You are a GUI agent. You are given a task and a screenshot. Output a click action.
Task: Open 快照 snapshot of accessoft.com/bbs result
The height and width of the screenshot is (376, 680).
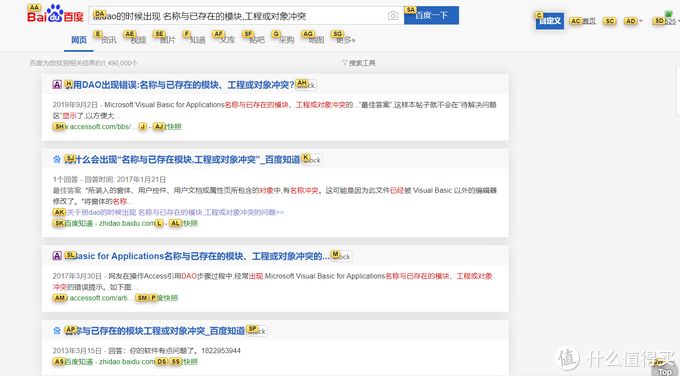point(173,127)
